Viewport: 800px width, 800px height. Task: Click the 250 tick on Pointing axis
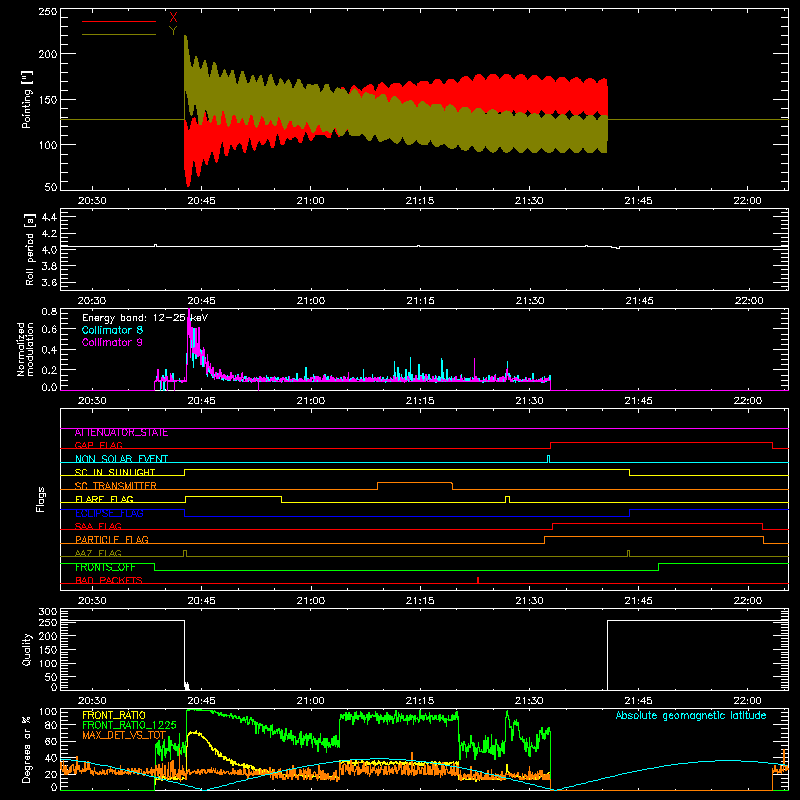[x=48, y=12]
